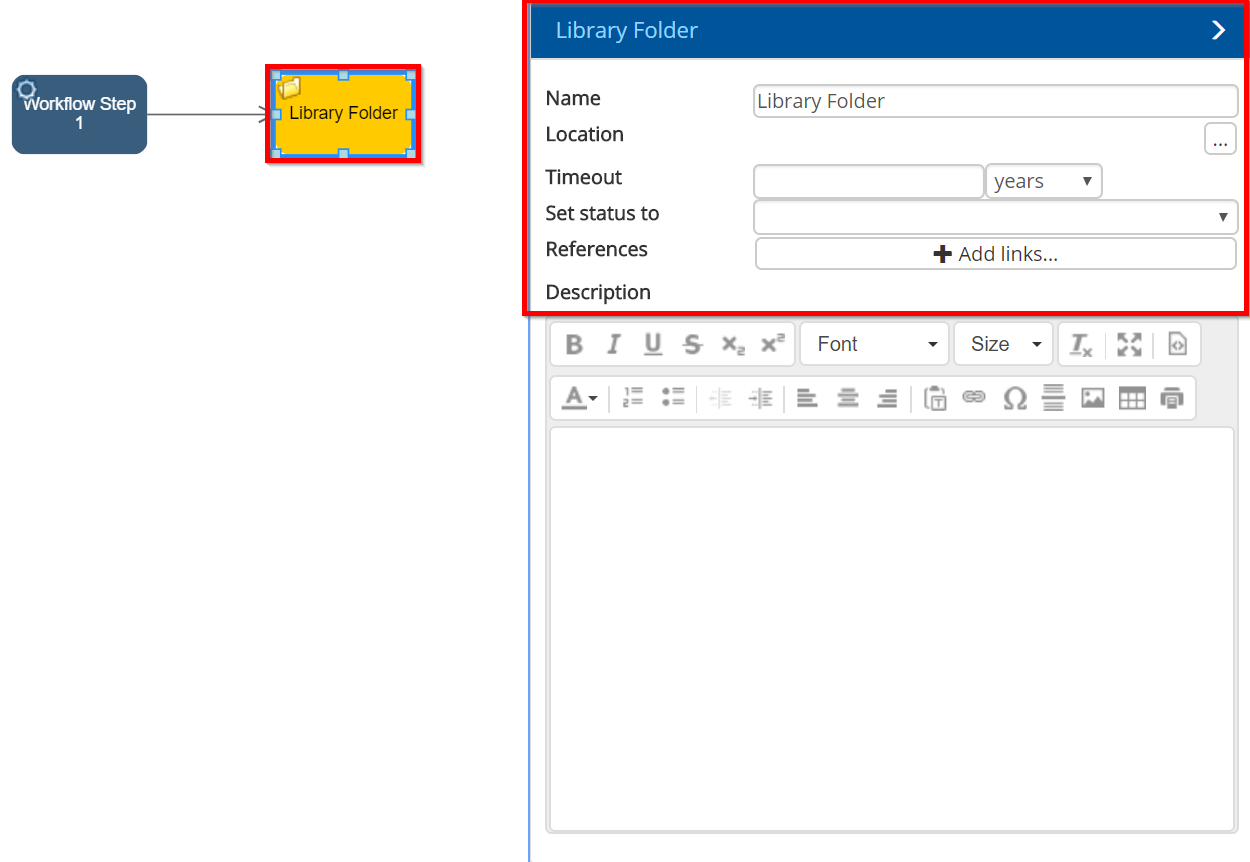Toggle bold formatting in description editor
The image size is (1250, 862).
pos(574,344)
